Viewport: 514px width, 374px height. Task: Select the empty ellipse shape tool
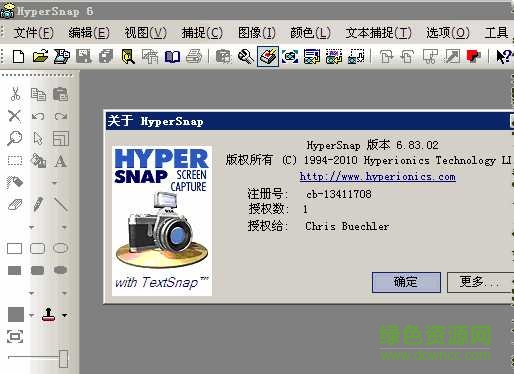pos(61,248)
